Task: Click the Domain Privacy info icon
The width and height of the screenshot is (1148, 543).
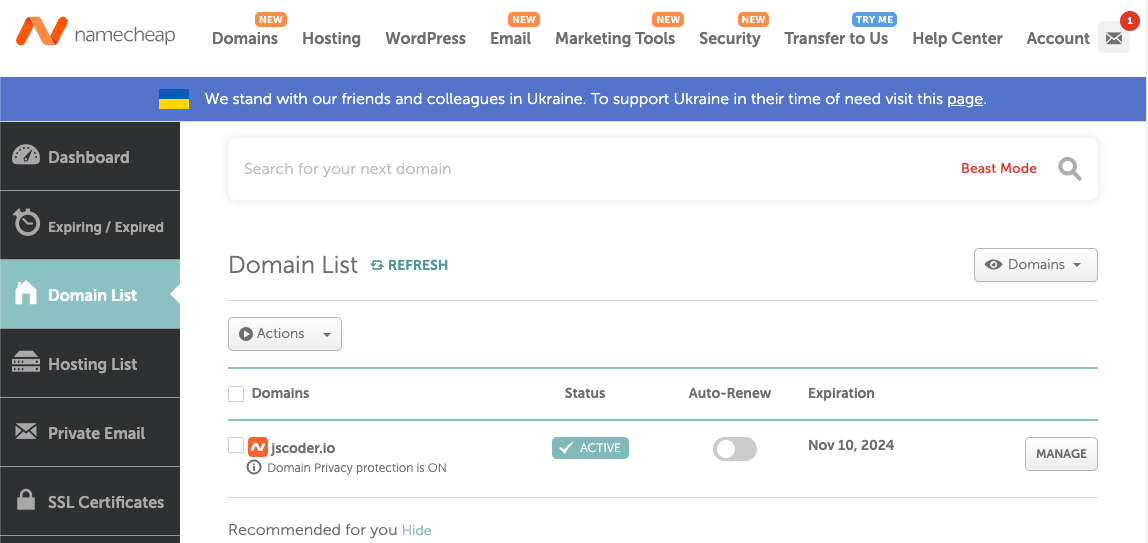Action: pyautogui.click(x=254, y=468)
